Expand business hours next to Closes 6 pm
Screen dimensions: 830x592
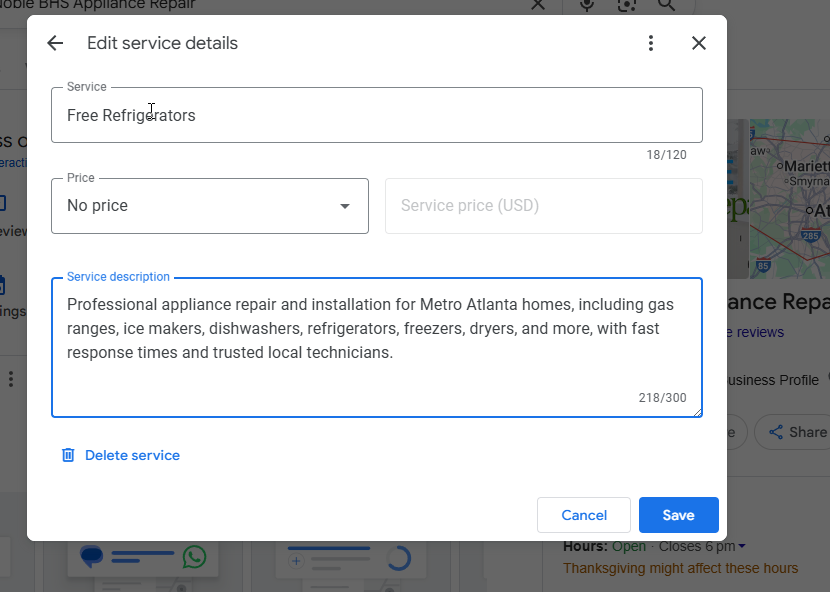click(742, 546)
